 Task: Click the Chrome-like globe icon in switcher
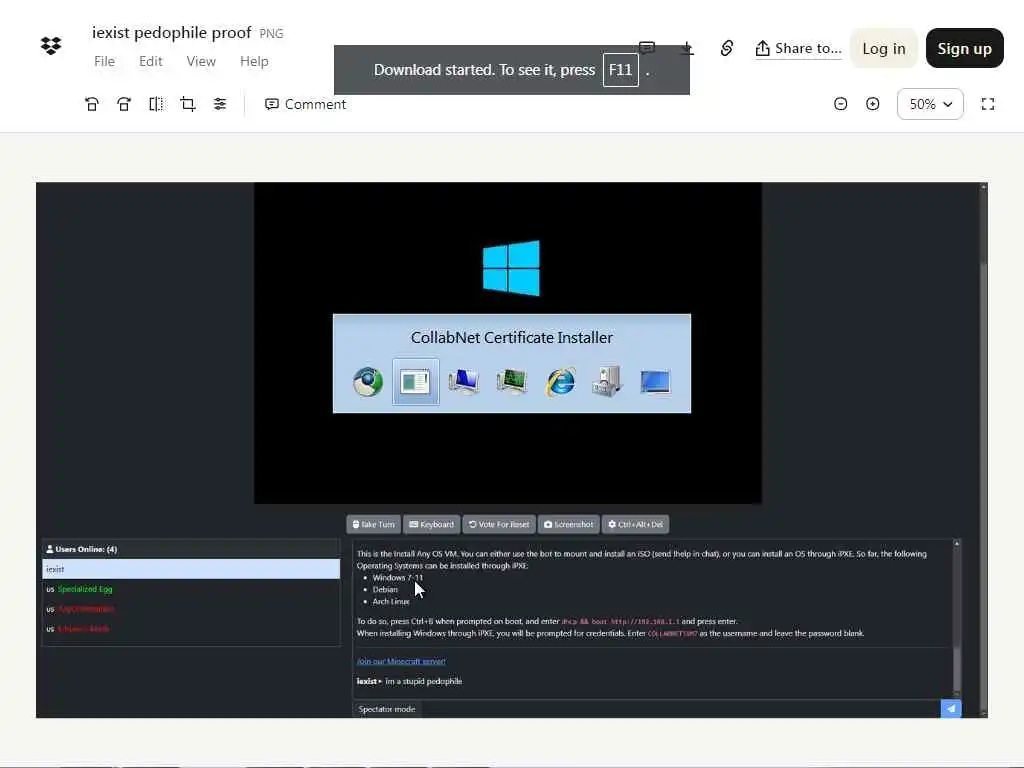(368, 382)
